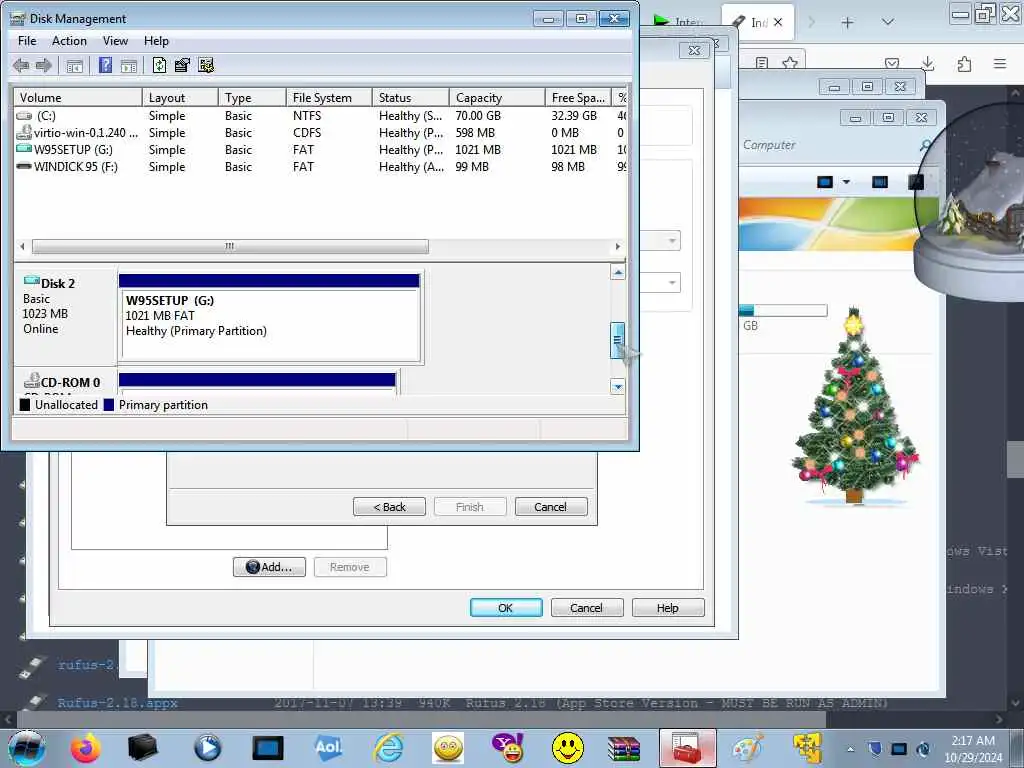Screen dimensions: 1024x768
Task: Select the W95SETUP (G:) volume in list
Action: pos(320,150)
